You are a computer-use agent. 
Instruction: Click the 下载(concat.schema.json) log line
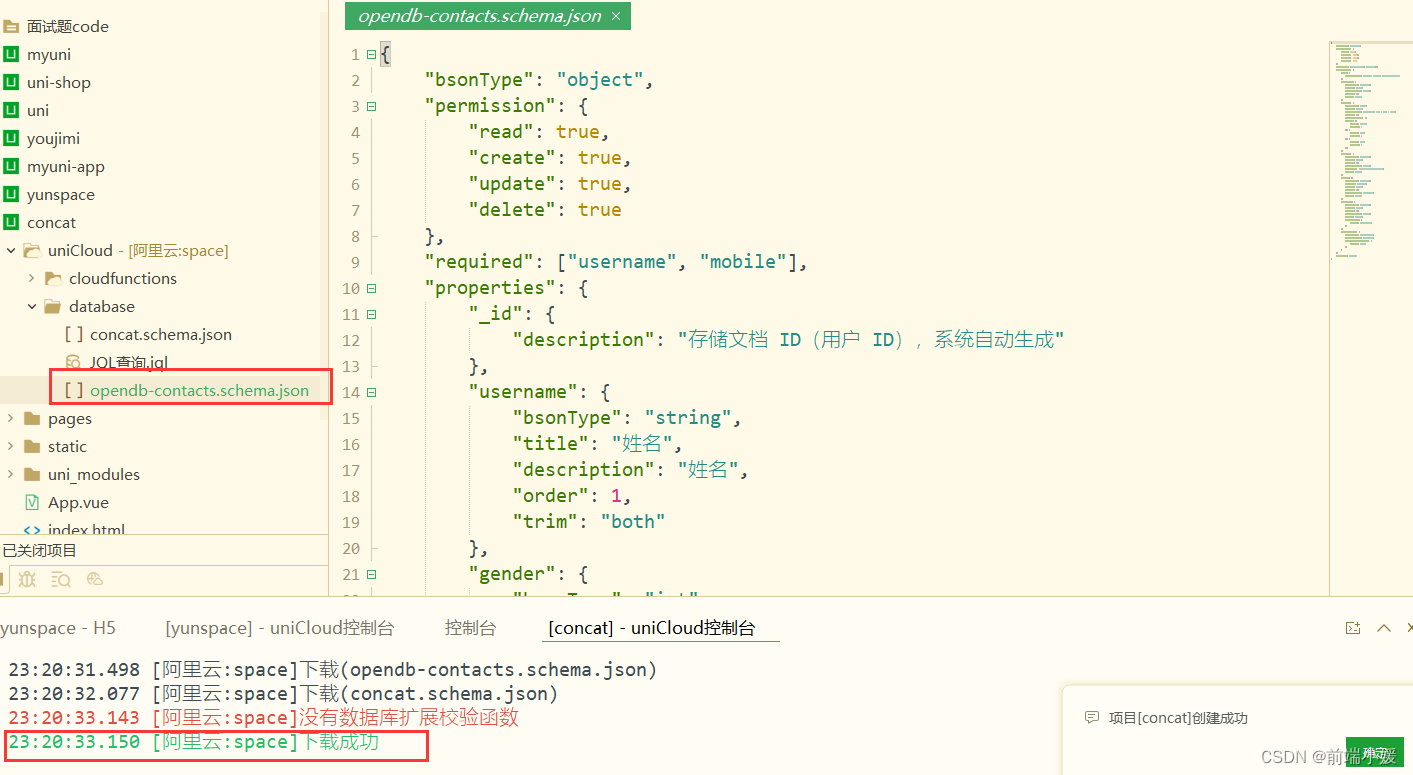283,694
